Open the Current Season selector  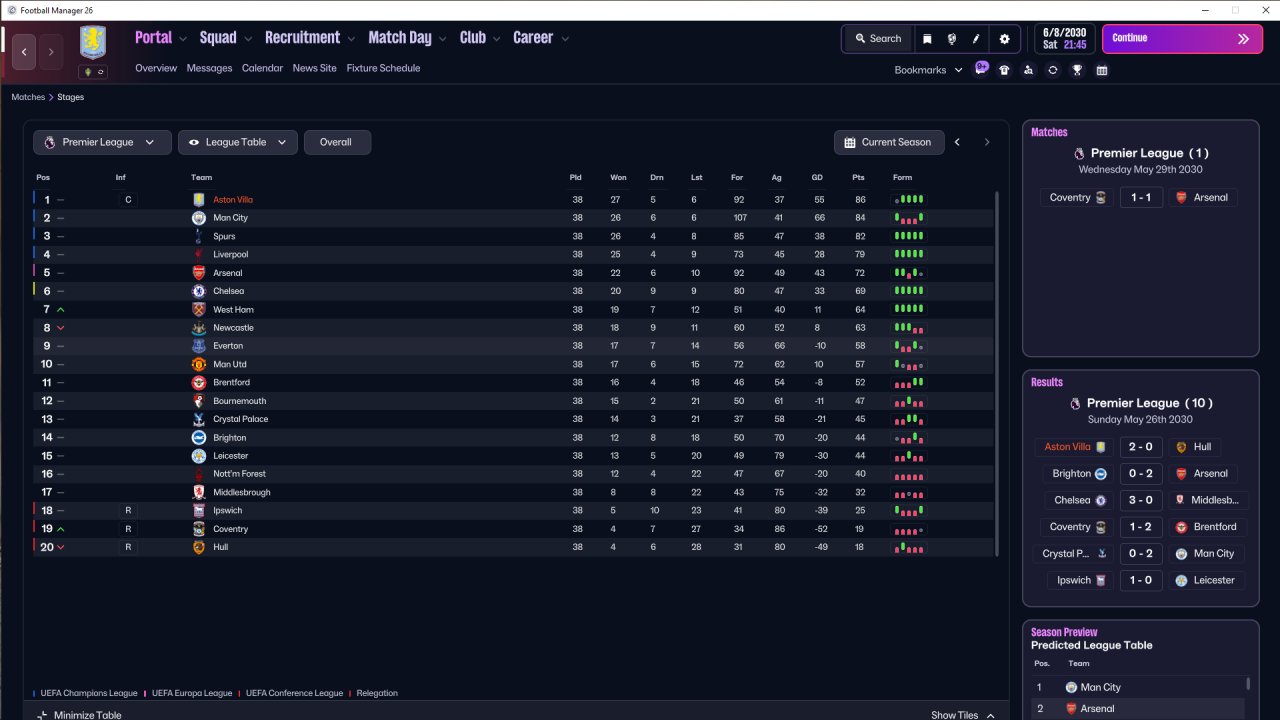(x=888, y=142)
